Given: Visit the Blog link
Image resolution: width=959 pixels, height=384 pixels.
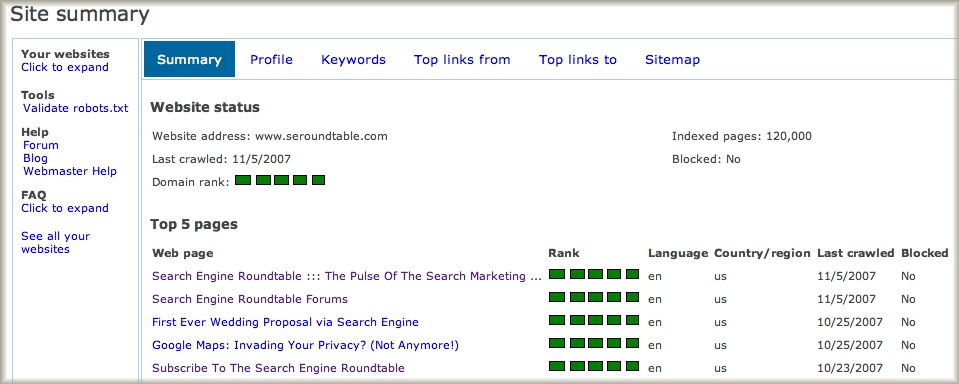Looking at the screenshot, I should [x=35, y=158].
